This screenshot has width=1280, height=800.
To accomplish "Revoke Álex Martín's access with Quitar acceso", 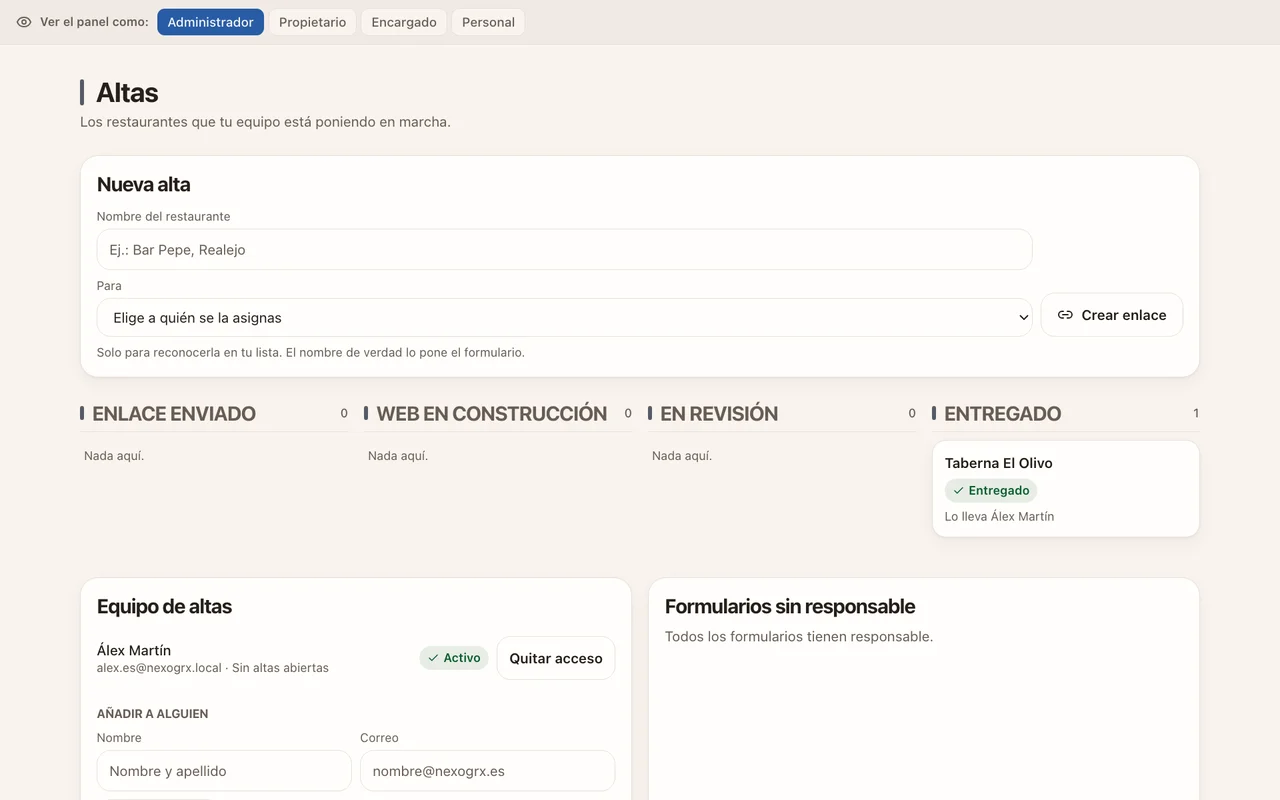I will tap(556, 658).
